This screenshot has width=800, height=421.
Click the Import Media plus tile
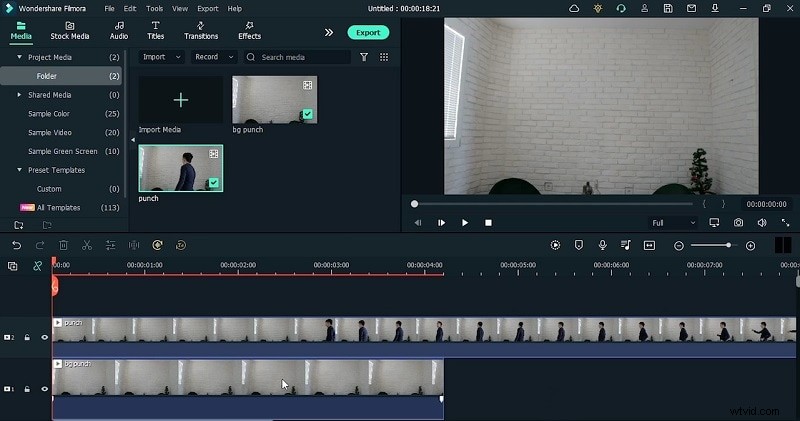(181, 100)
